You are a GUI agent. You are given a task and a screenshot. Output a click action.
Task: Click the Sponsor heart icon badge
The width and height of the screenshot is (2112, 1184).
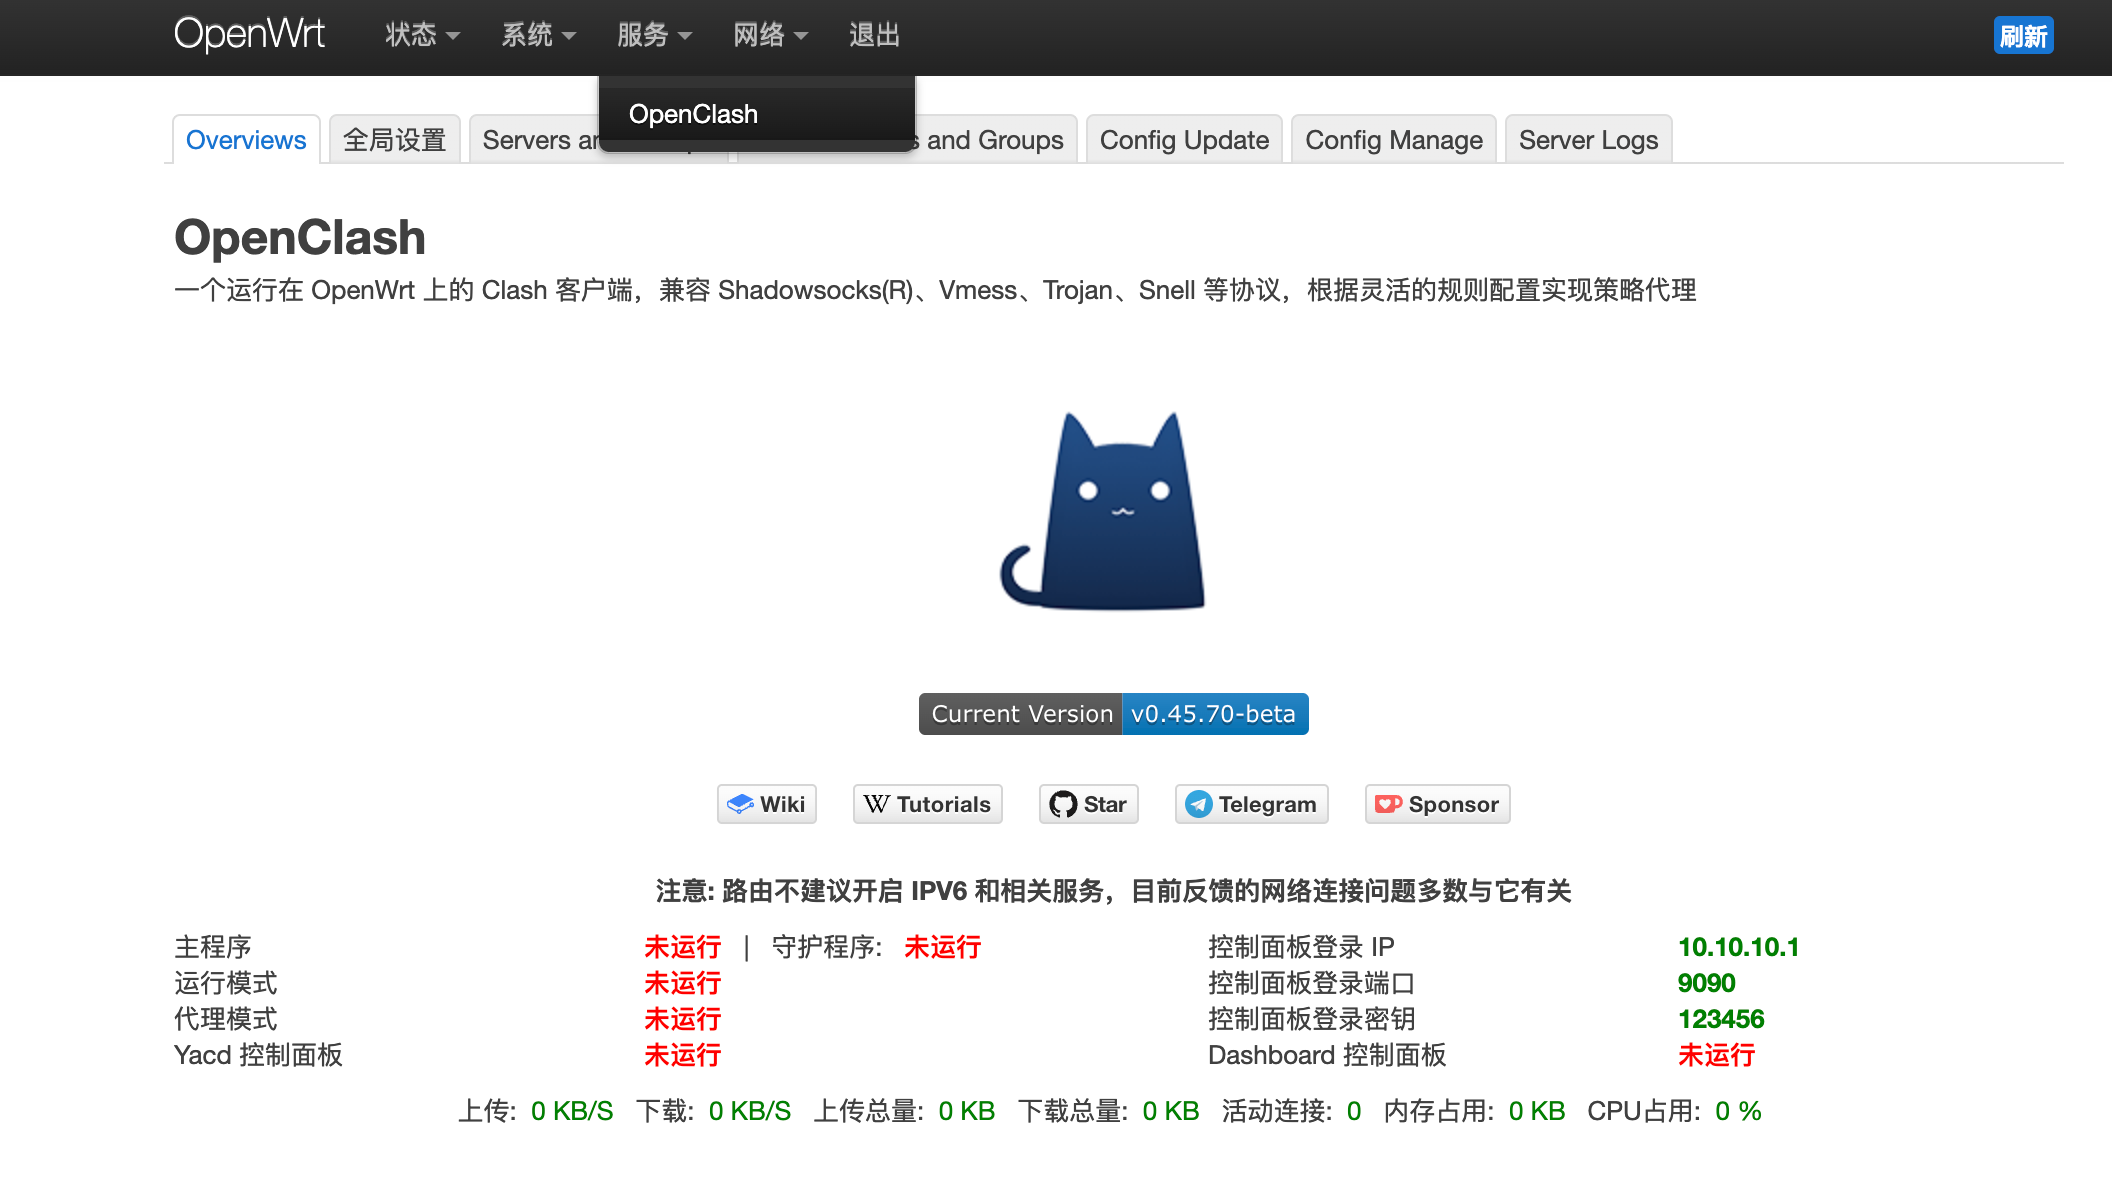[1437, 804]
